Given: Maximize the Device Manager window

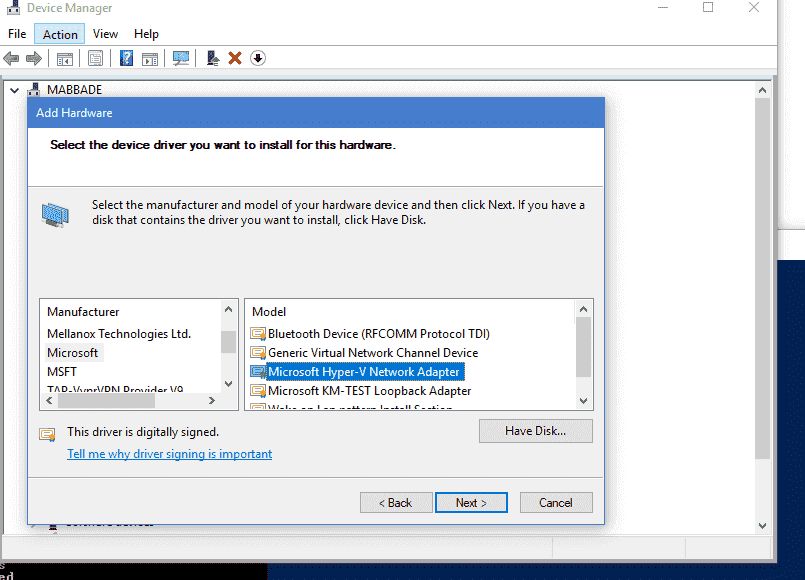Looking at the screenshot, I should coord(708,7).
